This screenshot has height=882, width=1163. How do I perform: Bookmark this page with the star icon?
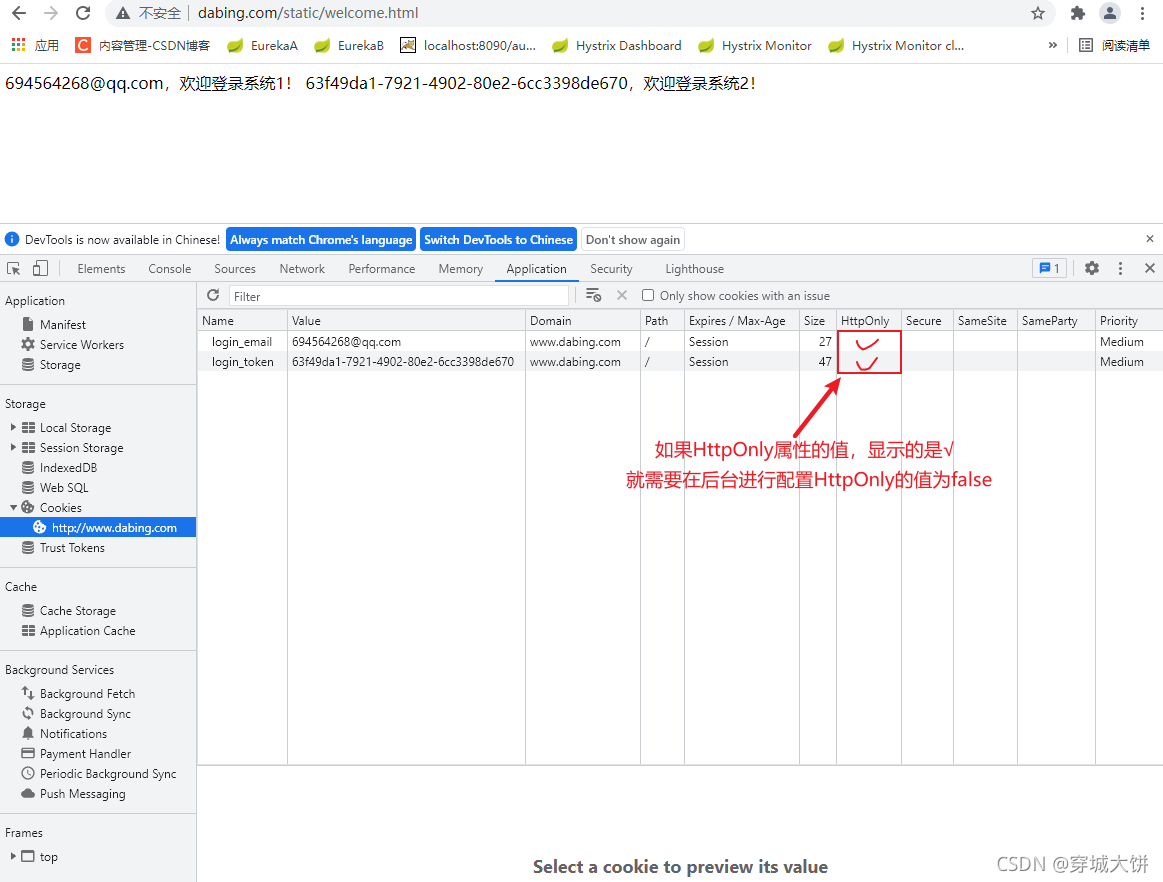1038,13
